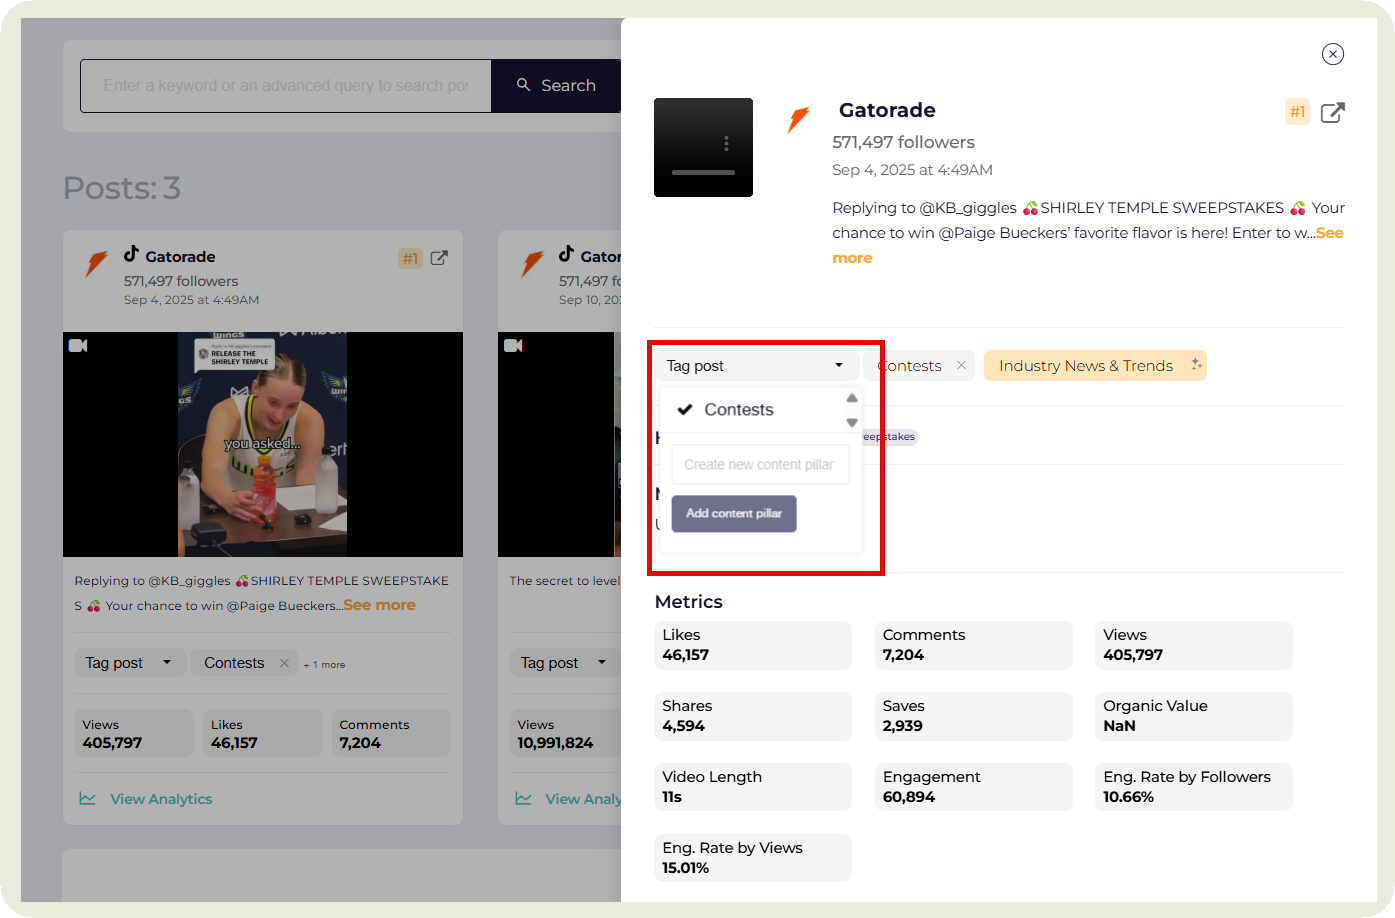
Task: Remove Contests tag on first post card
Action: point(284,663)
